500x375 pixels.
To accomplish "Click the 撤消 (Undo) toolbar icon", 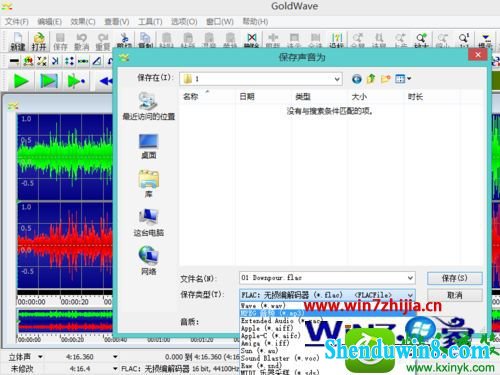I will coord(81,42).
